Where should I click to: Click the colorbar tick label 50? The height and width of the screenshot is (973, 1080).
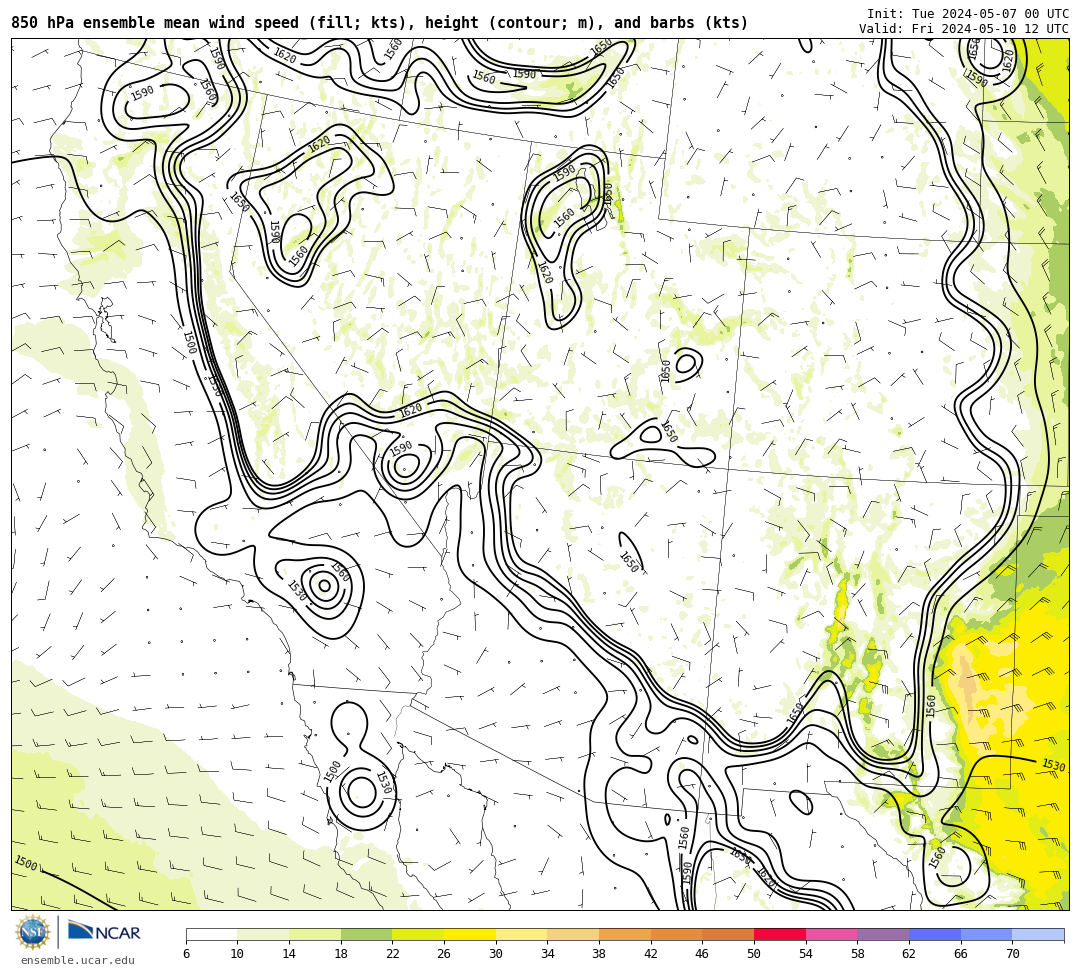pyautogui.click(x=754, y=954)
